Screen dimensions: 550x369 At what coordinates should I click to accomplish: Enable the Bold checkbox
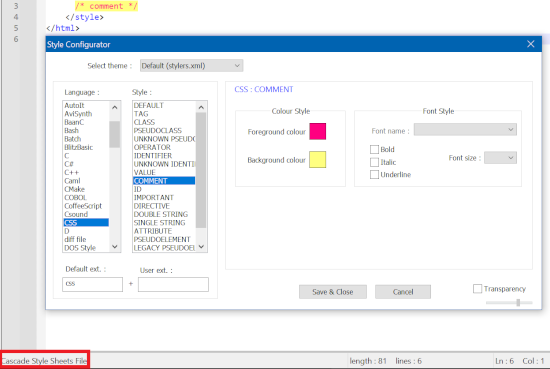(x=374, y=150)
